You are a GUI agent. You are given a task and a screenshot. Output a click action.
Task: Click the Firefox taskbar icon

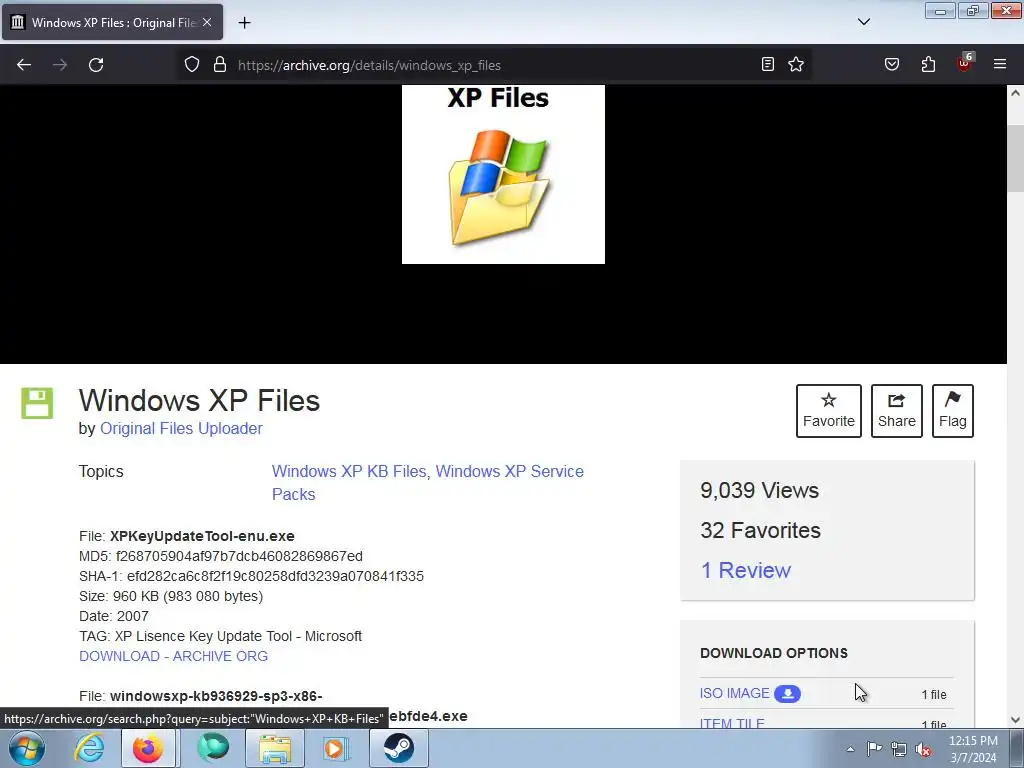point(148,748)
